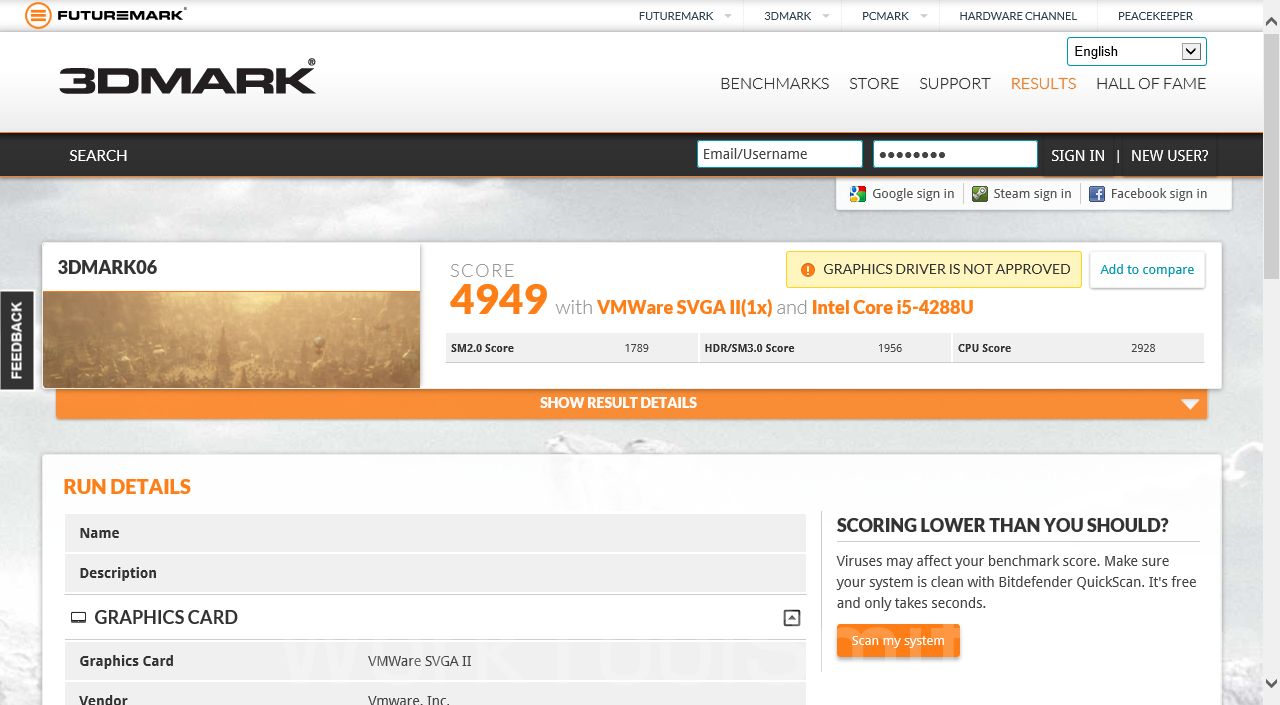Click the Graphics Driver Is Not Approved notice
1280x705 pixels.
point(934,270)
